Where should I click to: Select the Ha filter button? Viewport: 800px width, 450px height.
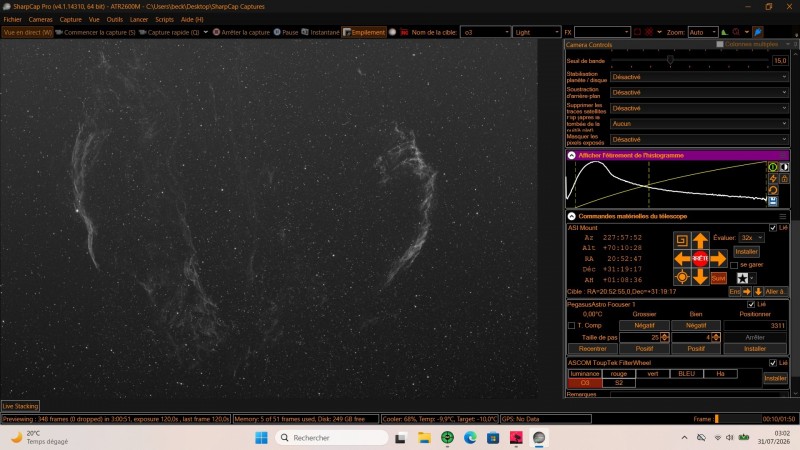(720, 373)
